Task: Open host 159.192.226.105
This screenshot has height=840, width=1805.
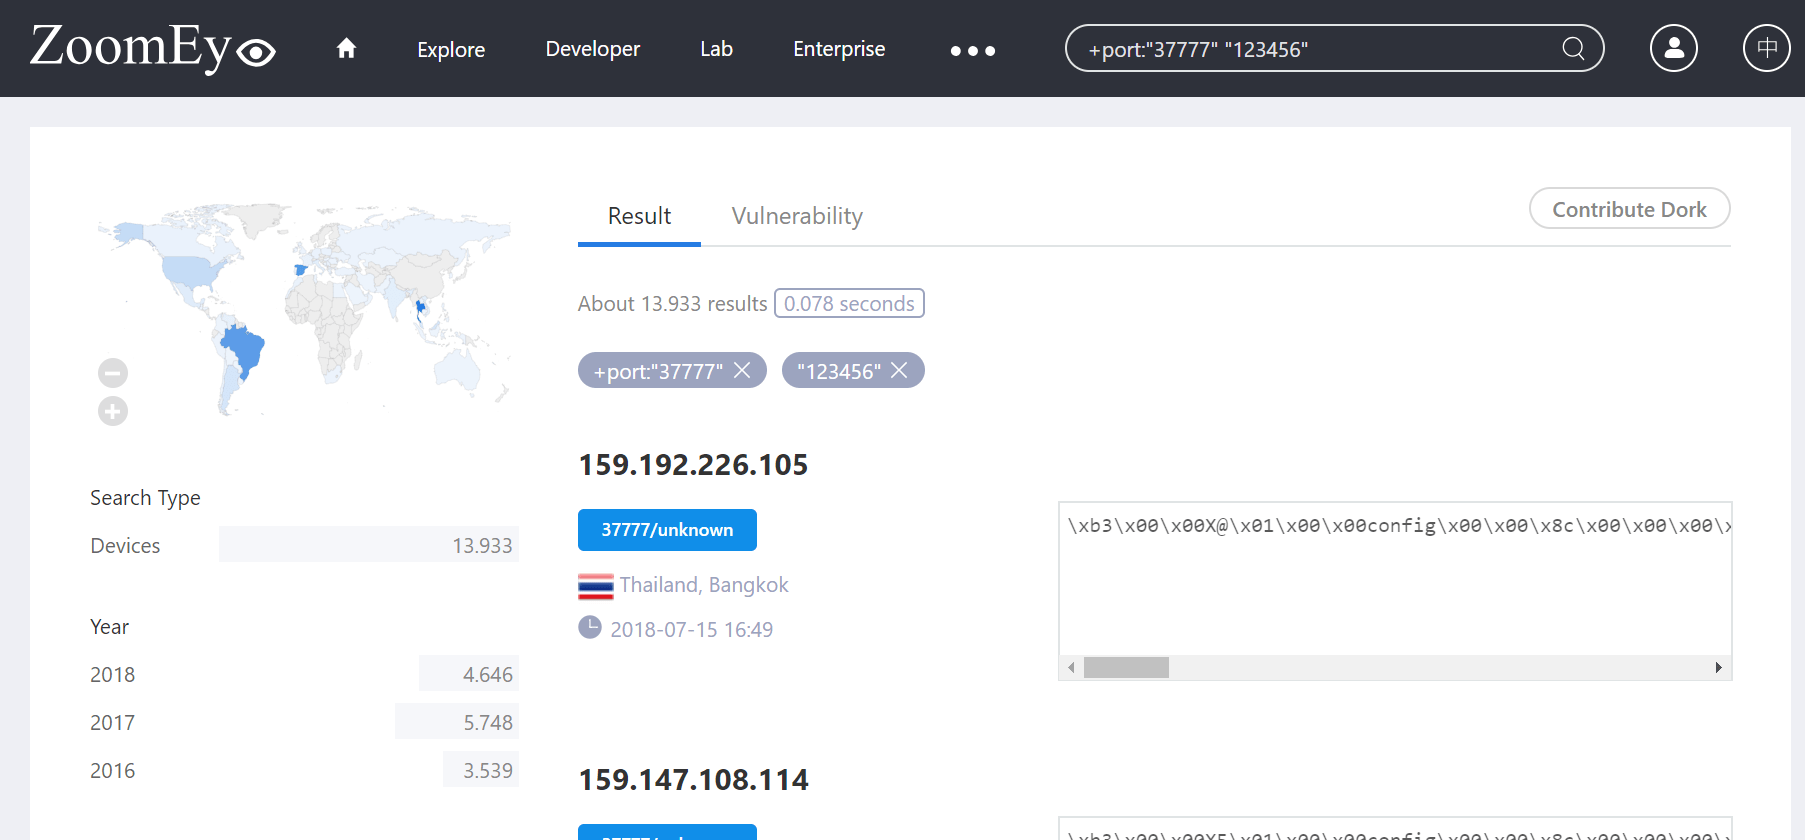Action: (693, 465)
